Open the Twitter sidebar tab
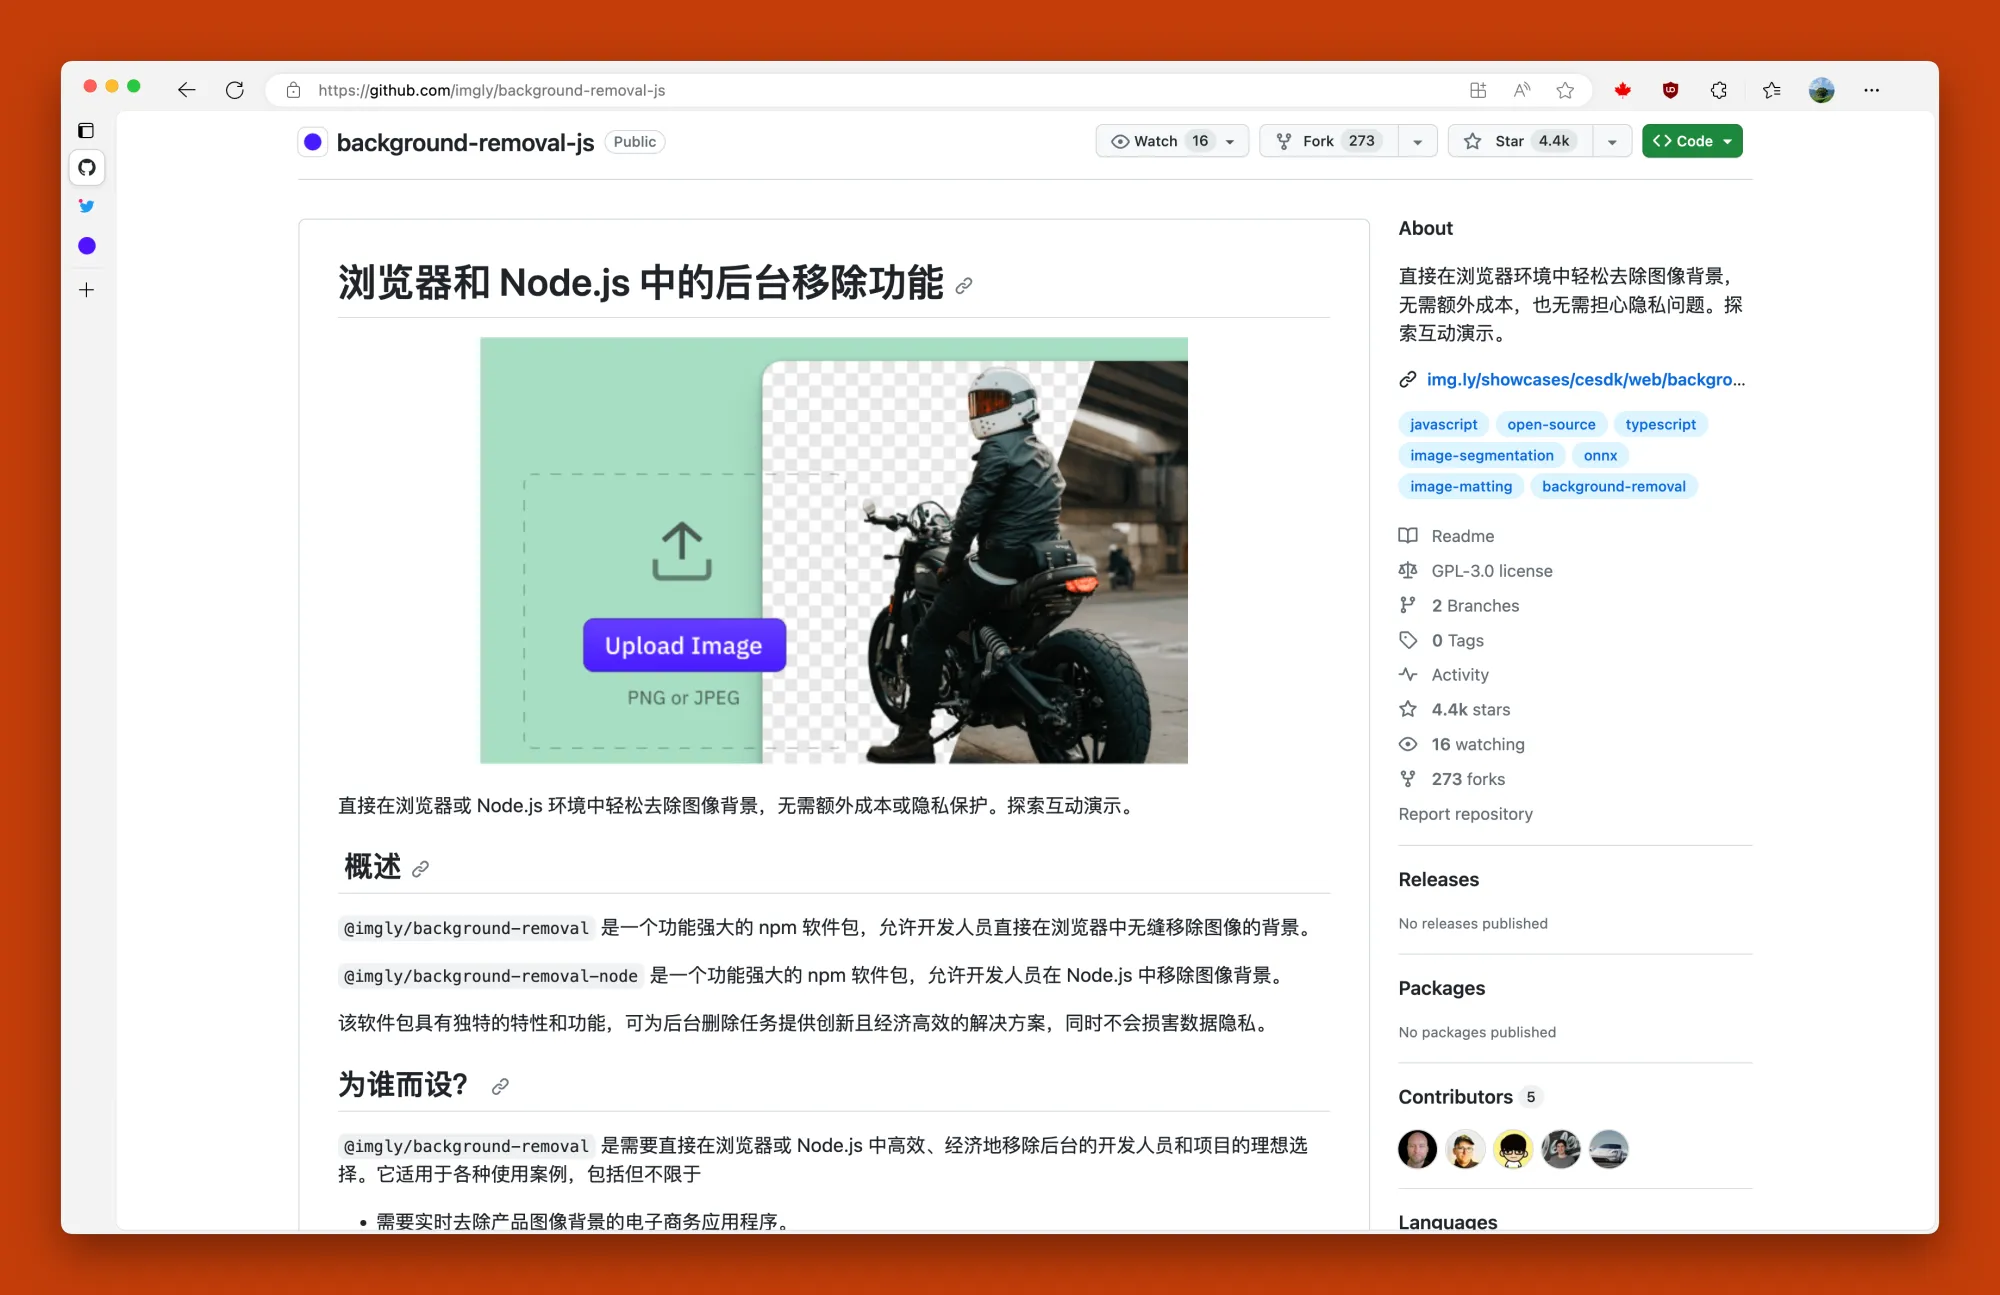 pyautogui.click(x=87, y=206)
